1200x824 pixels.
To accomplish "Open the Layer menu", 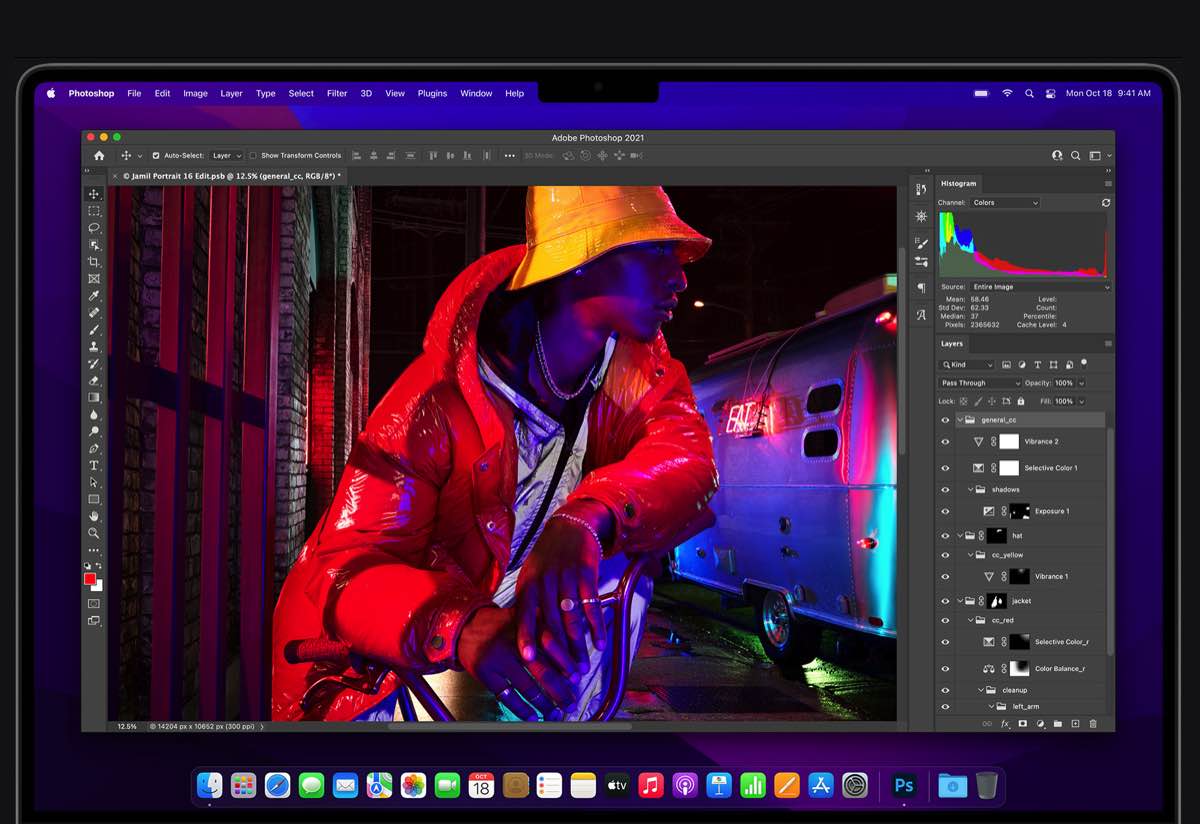I will [231, 93].
